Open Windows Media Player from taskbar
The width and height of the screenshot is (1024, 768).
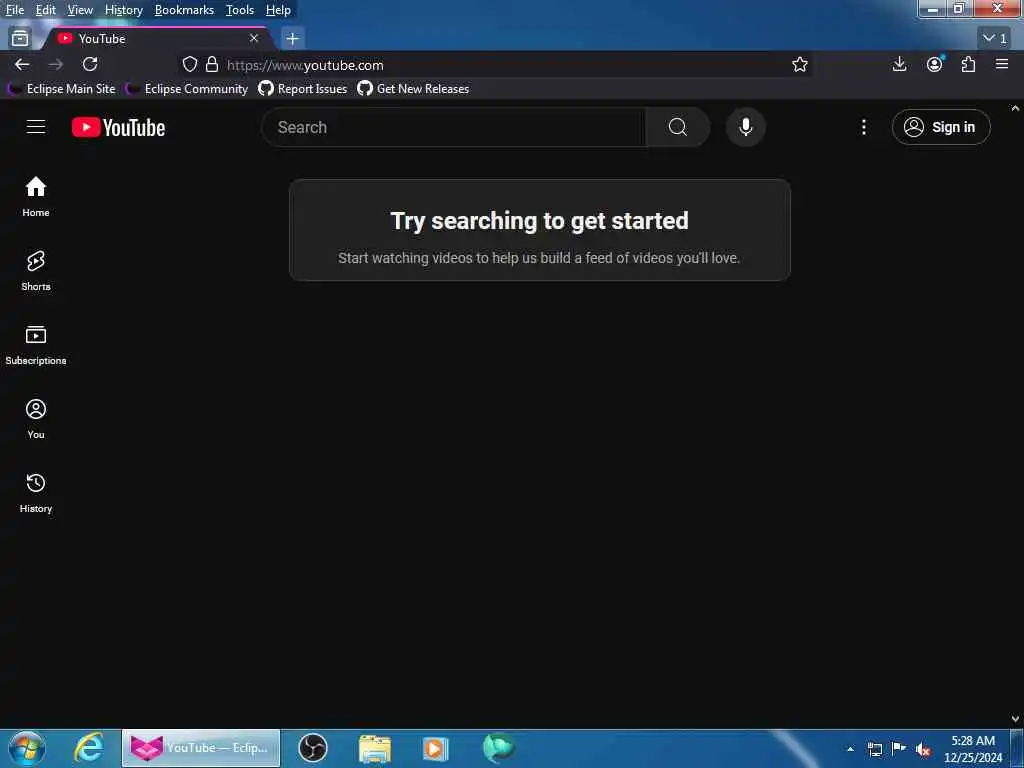(436, 748)
